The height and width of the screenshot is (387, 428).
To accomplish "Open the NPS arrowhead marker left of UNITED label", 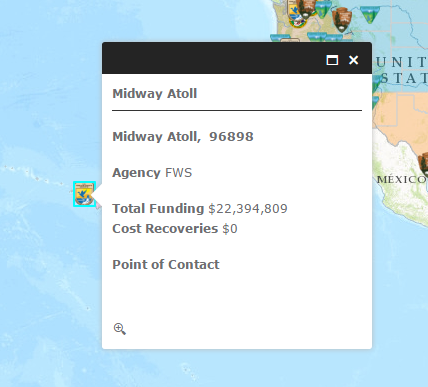I will [x=342, y=19].
